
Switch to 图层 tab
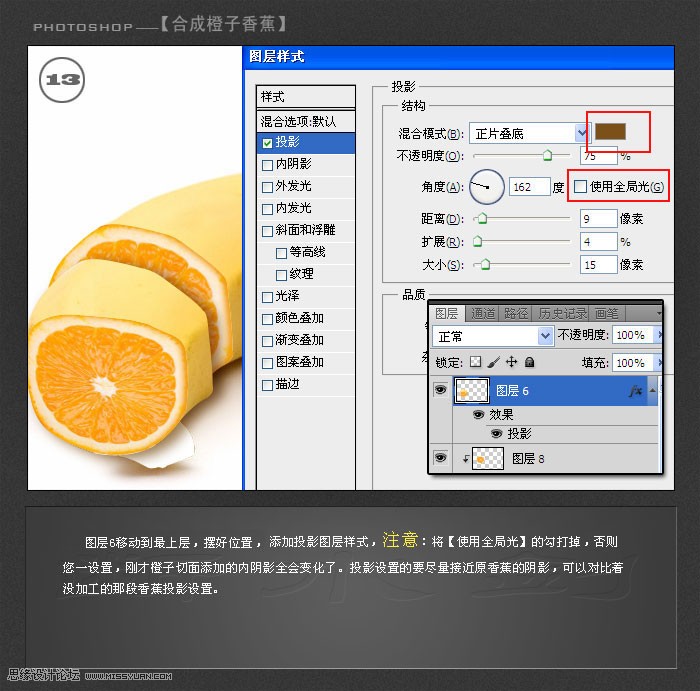coord(446,313)
